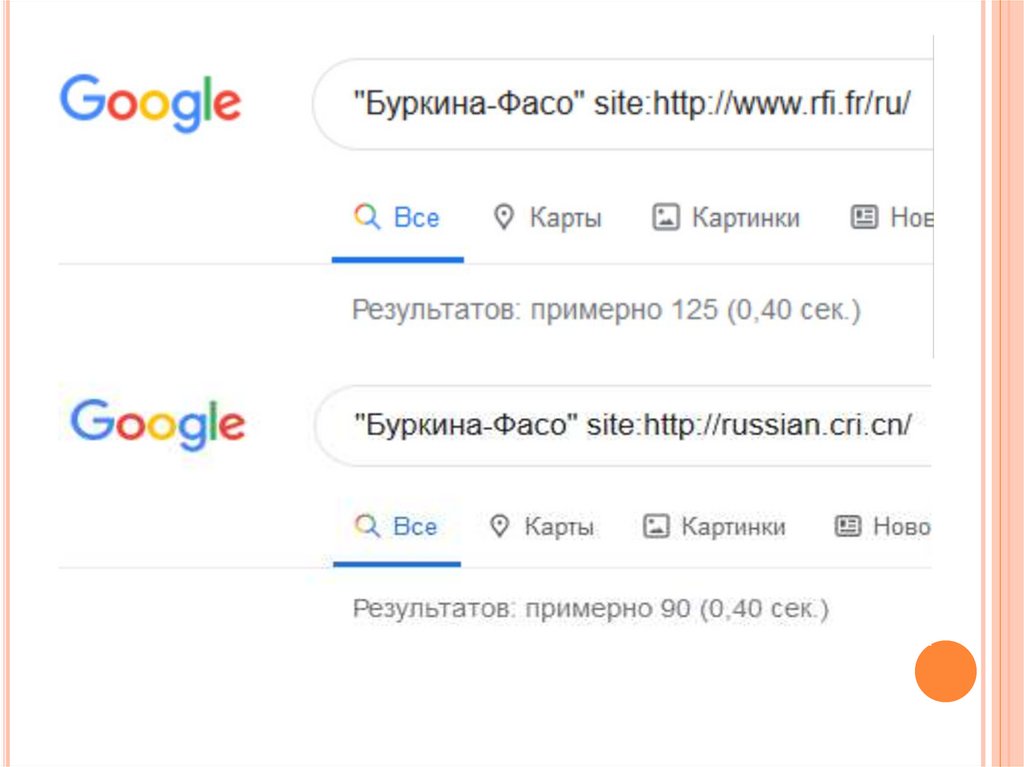Screen dimensions: 1024x767
Task: Switch to the 'Картинки' tab text under the rfi.fr query
Action: coord(746,218)
